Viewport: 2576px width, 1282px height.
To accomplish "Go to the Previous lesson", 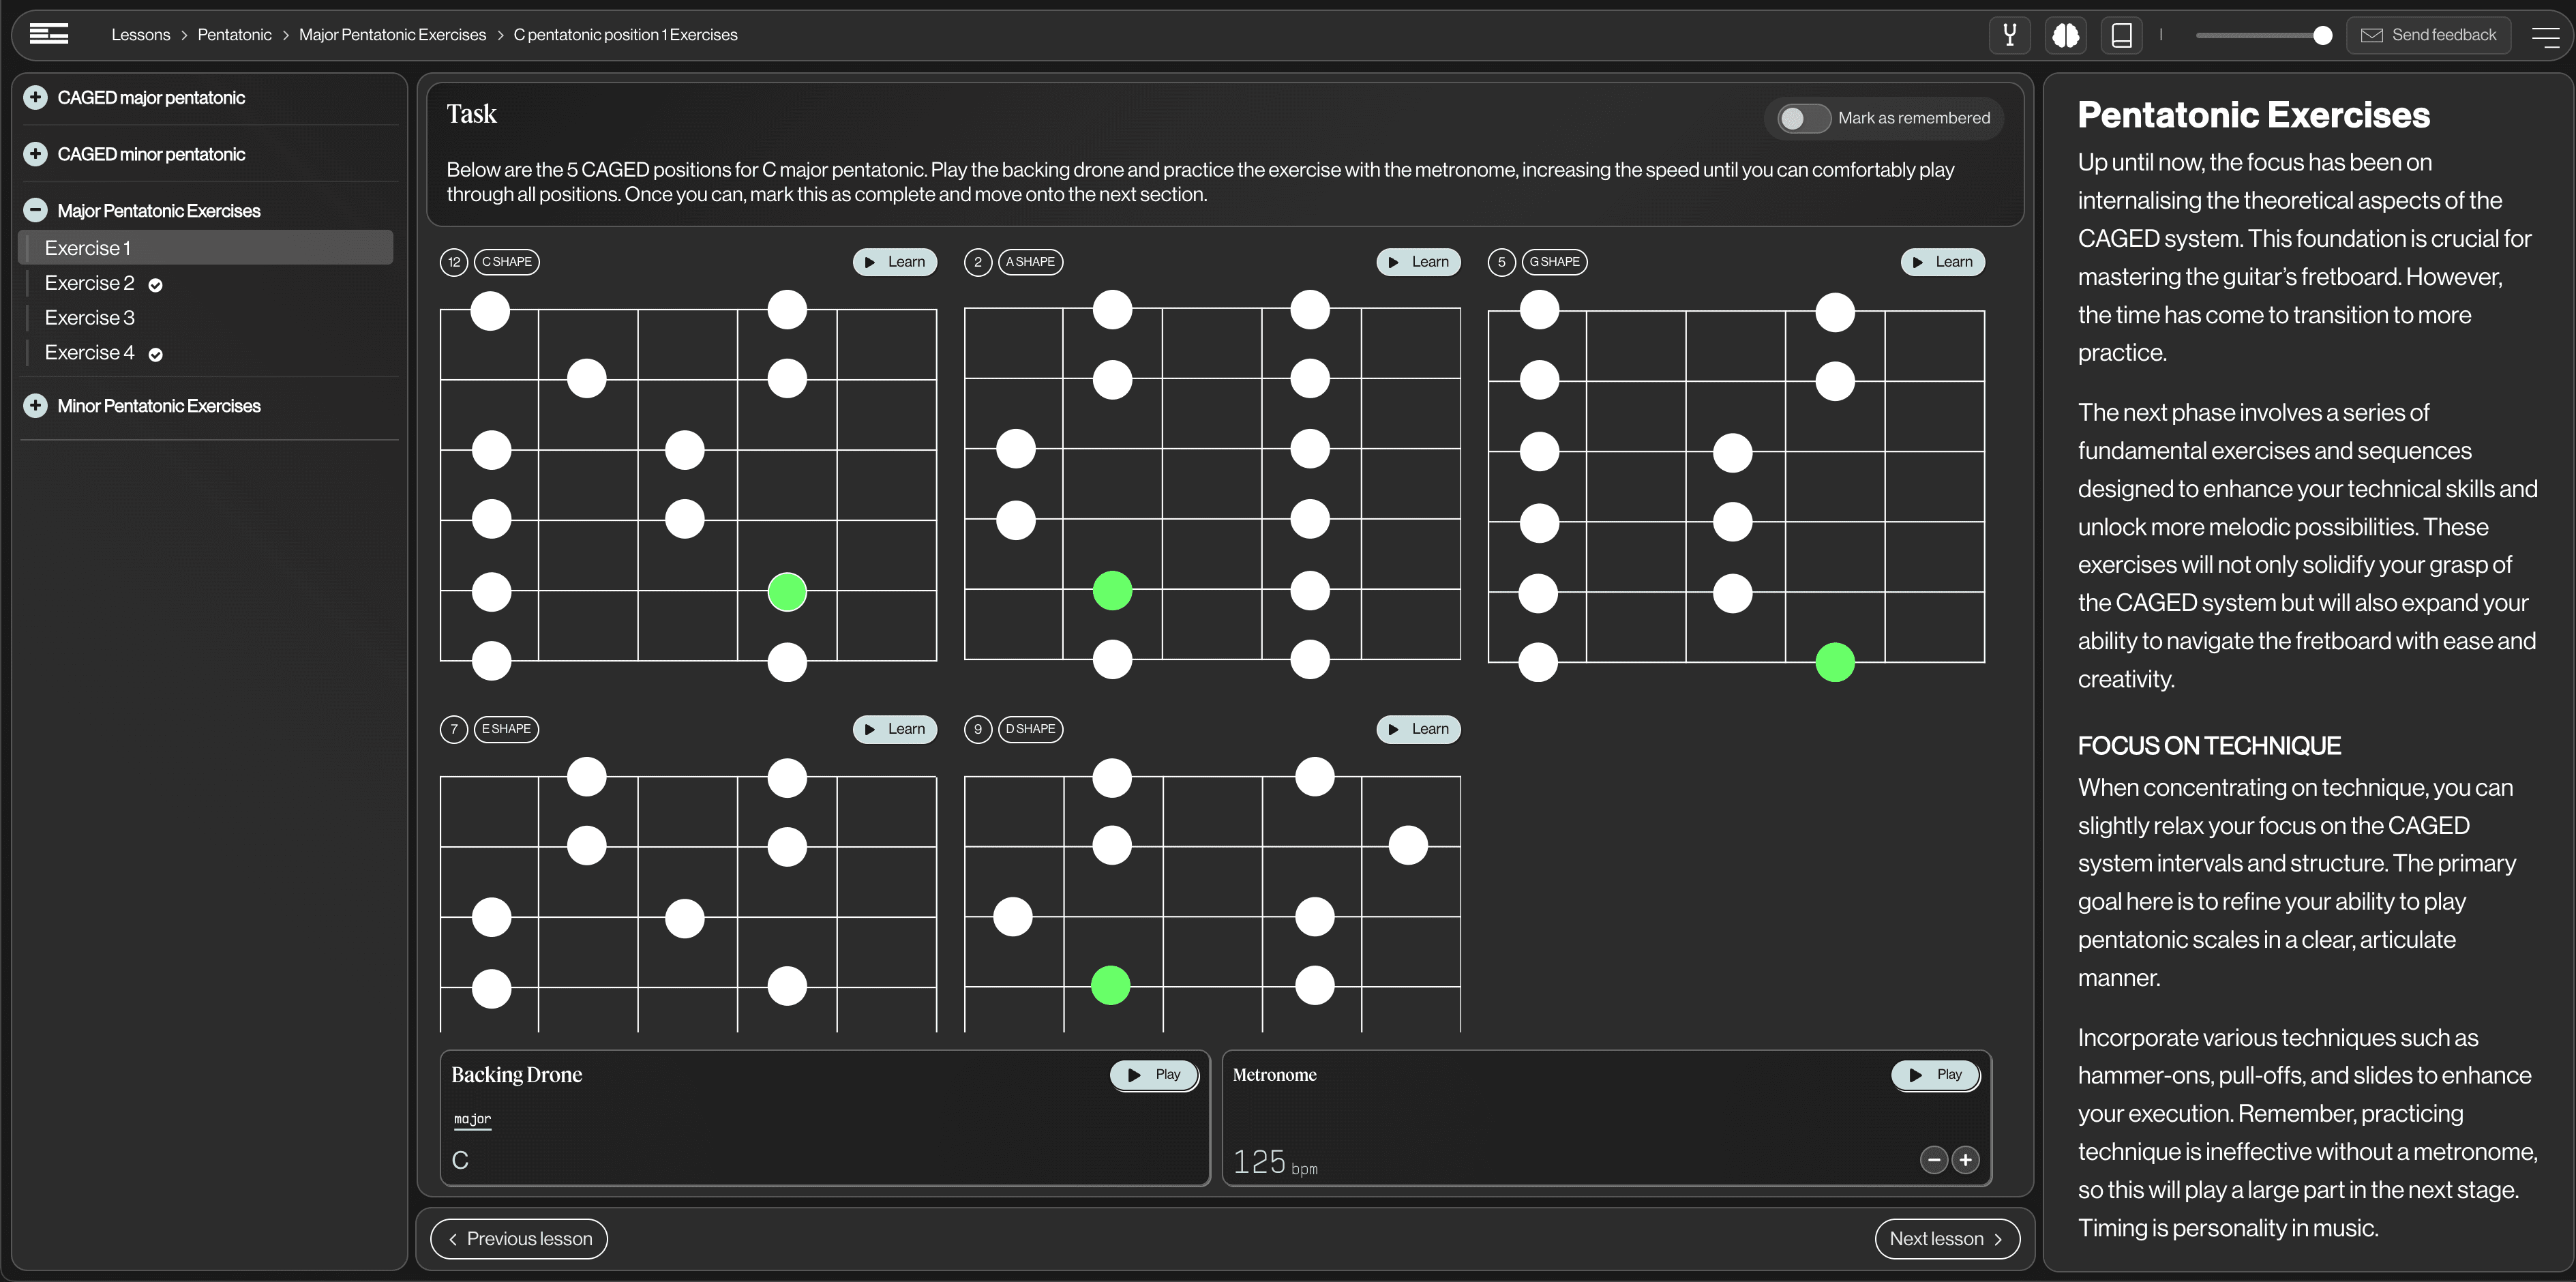I will point(519,1239).
